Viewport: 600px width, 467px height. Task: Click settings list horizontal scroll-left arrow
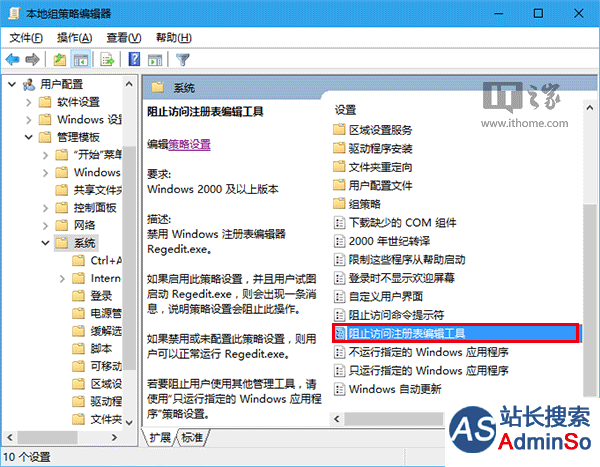coord(337,419)
